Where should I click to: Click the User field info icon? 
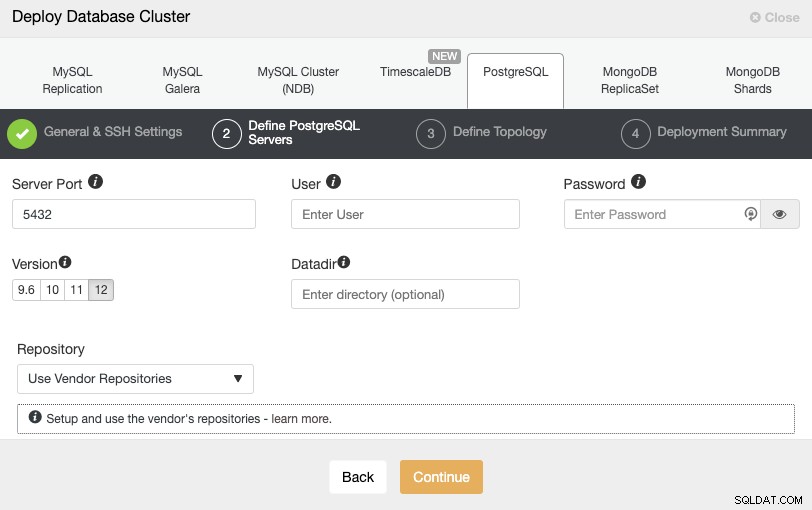point(334,182)
